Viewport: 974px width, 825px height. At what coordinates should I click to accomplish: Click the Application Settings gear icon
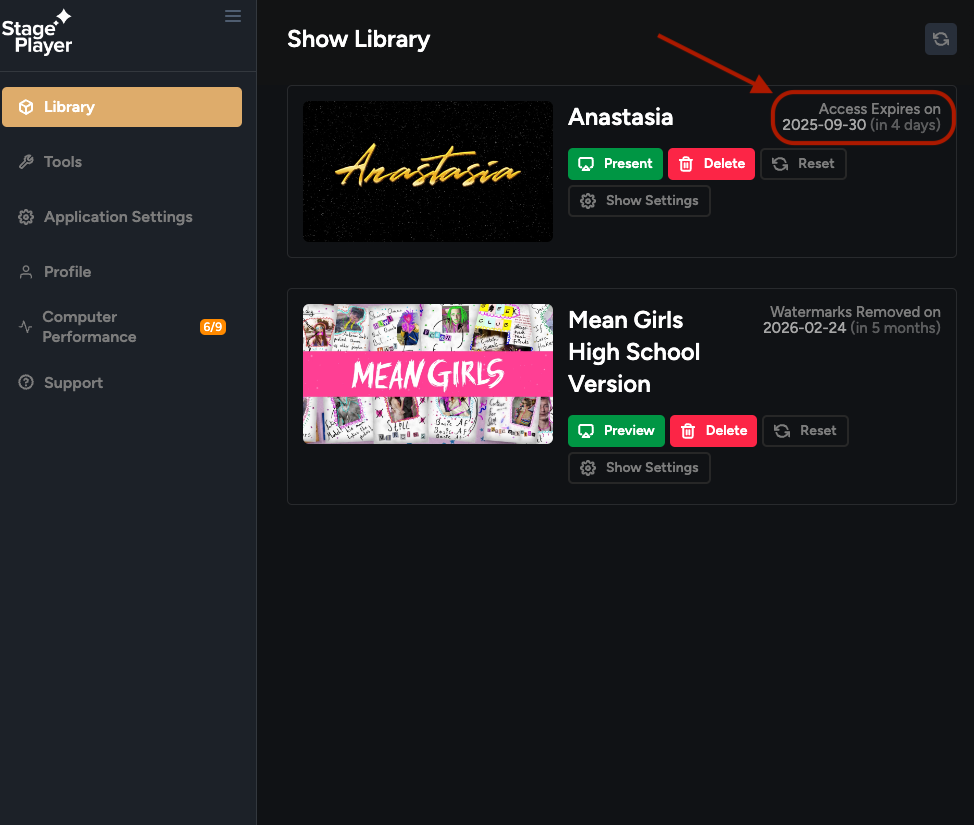coord(26,217)
